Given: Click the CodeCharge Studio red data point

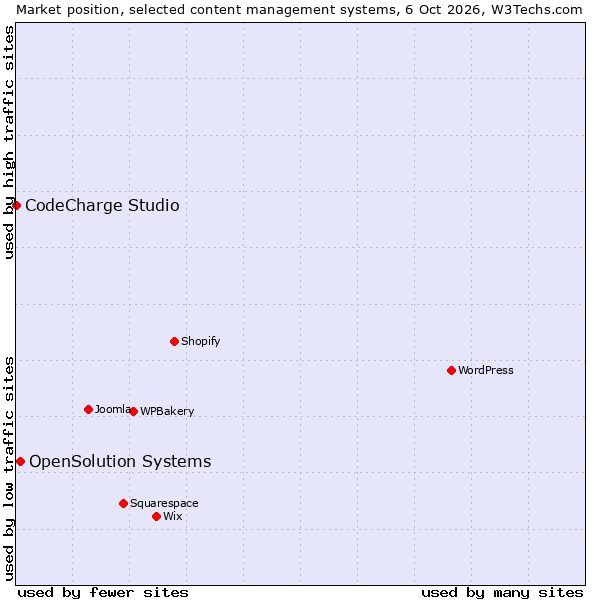Looking at the screenshot, I should (x=16, y=205).
